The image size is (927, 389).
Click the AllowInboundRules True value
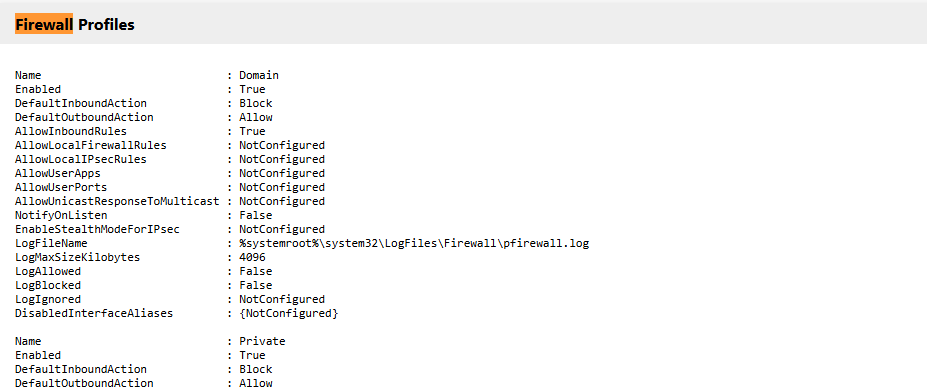pos(252,131)
